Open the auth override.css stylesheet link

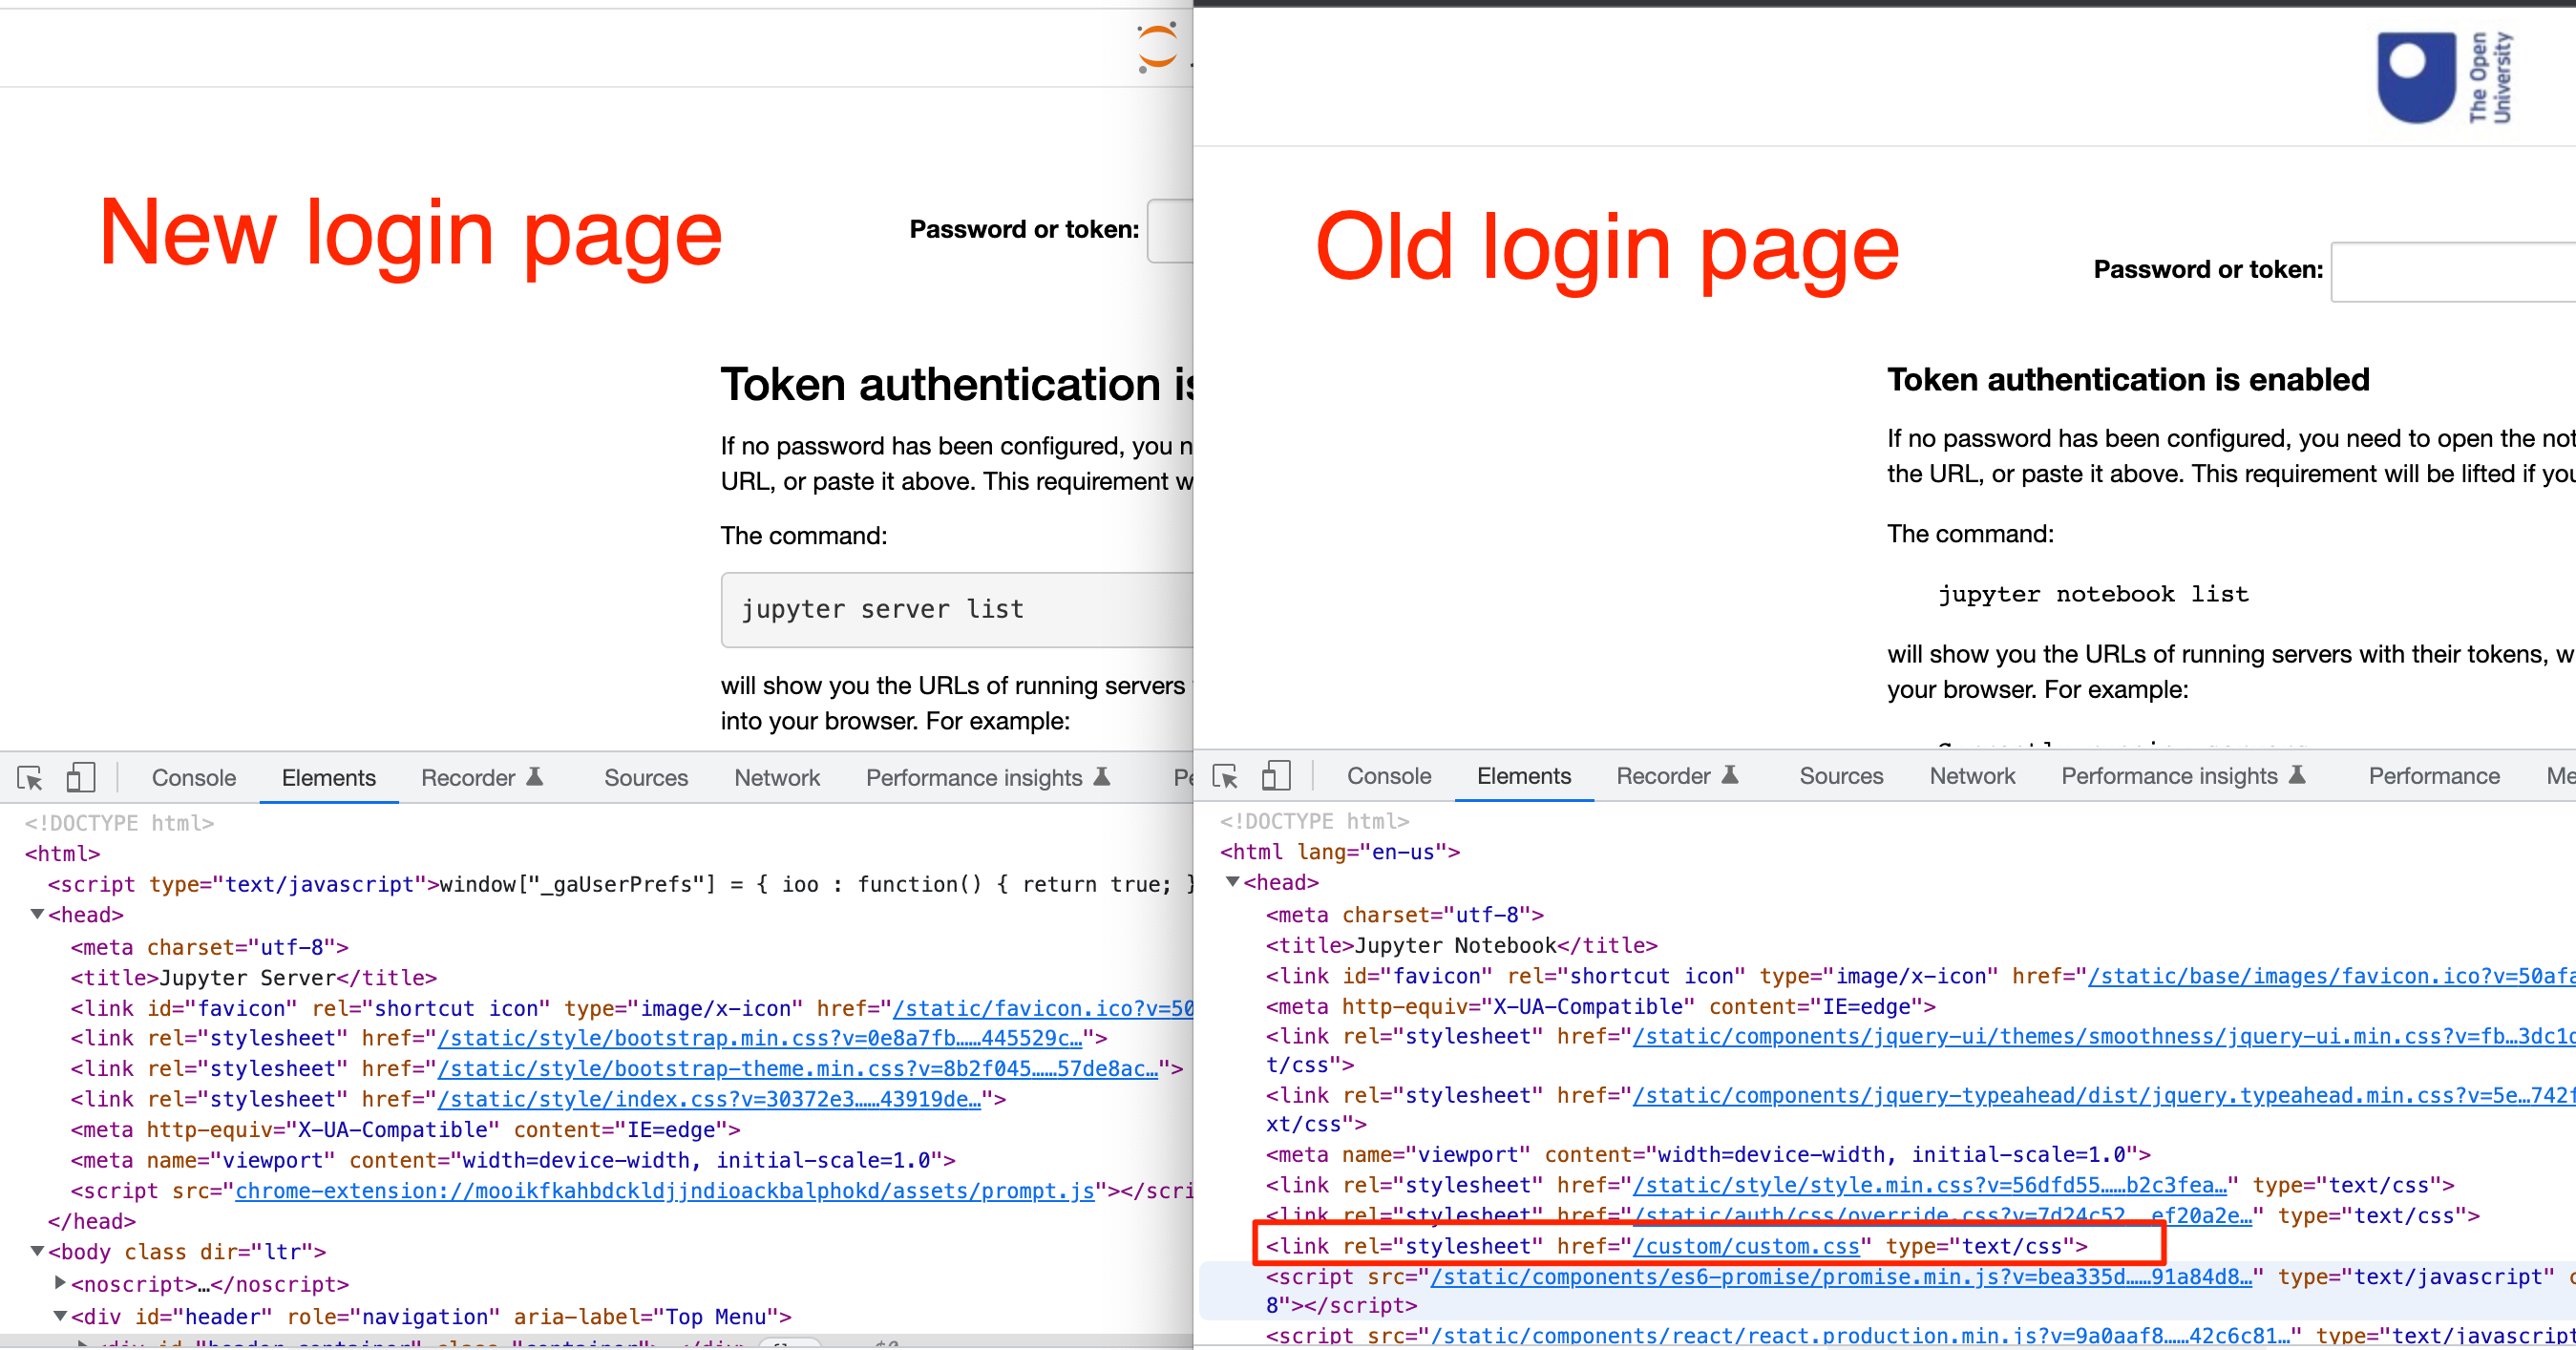click(1942, 1216)
